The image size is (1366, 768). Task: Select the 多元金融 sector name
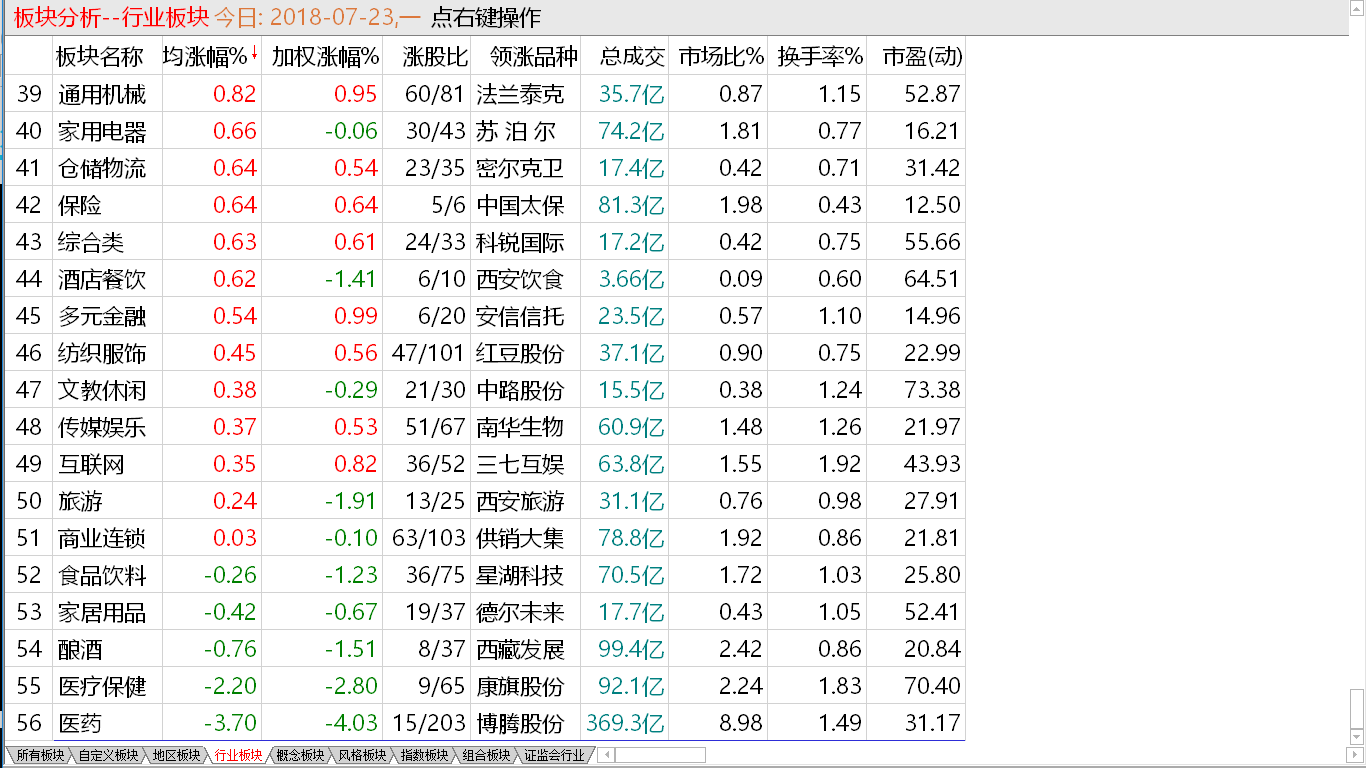(102, 316)
